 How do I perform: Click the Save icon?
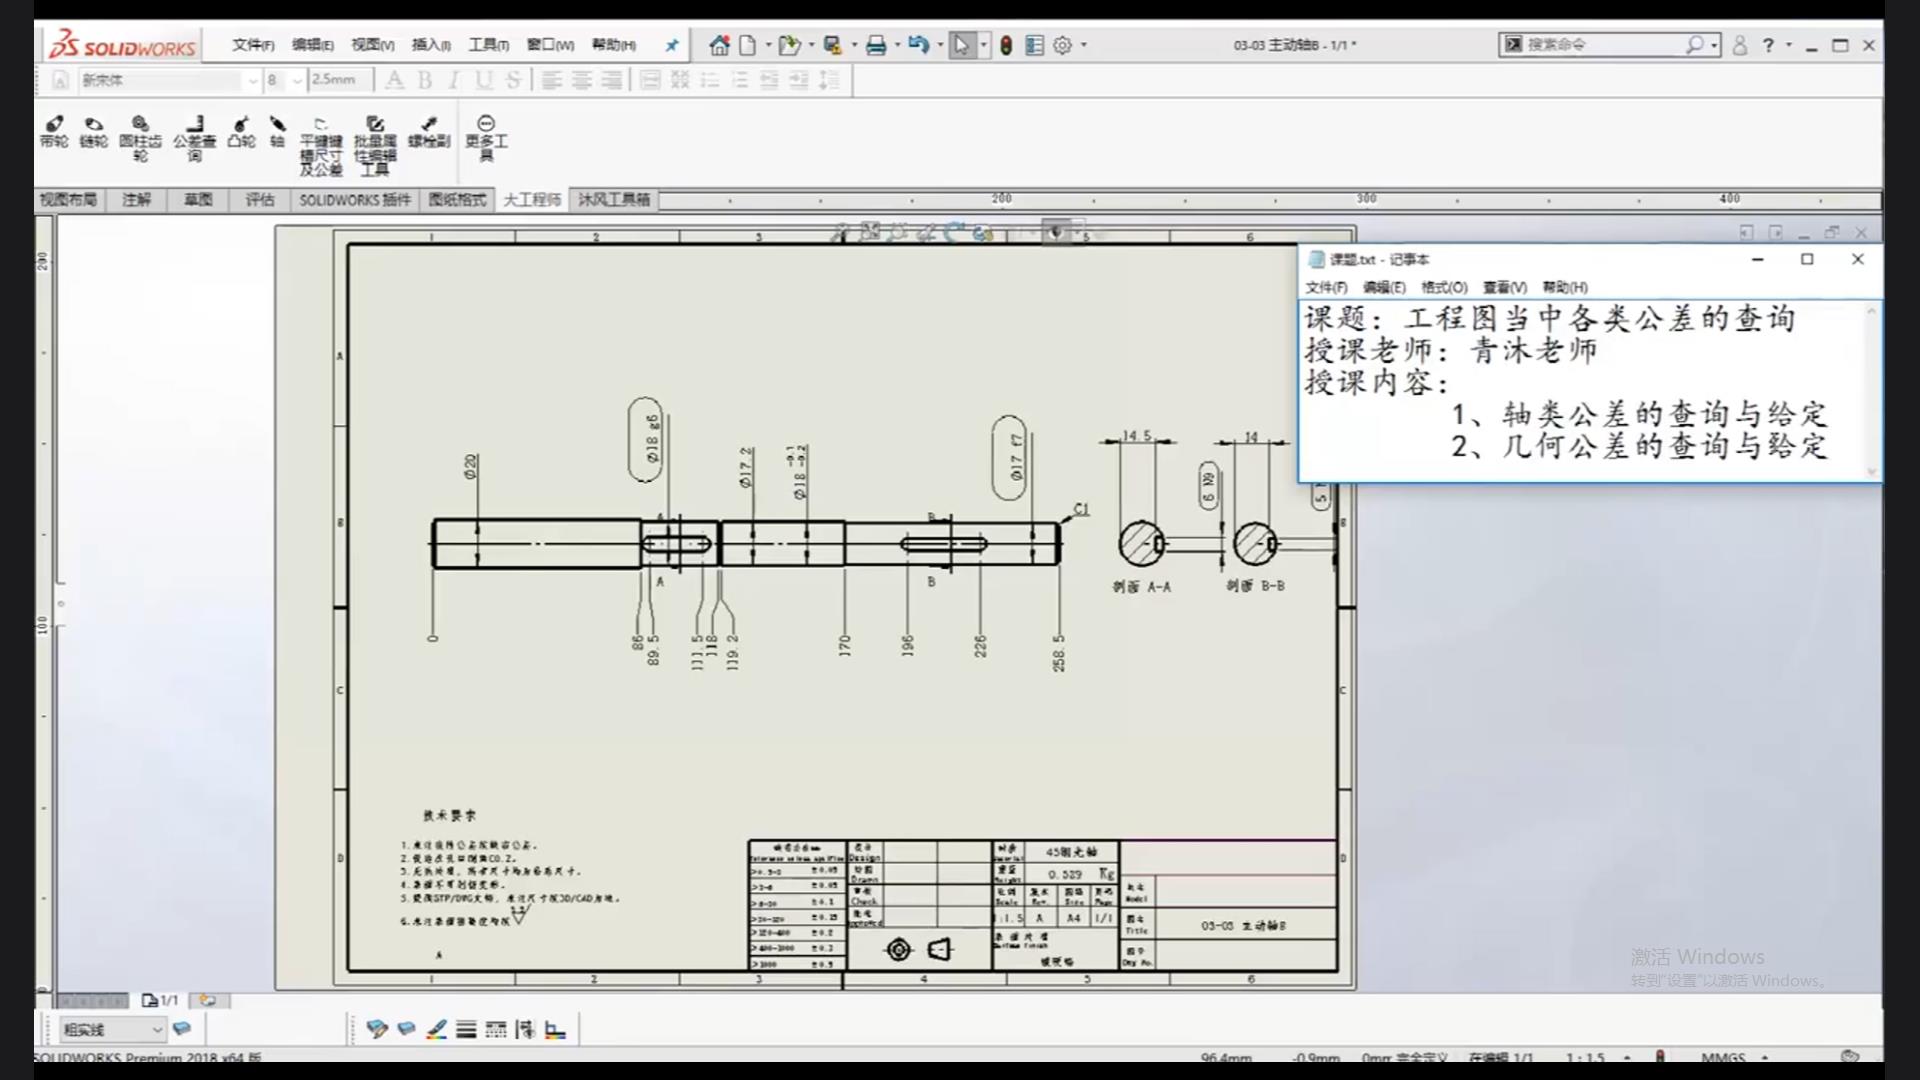[832, 45]
